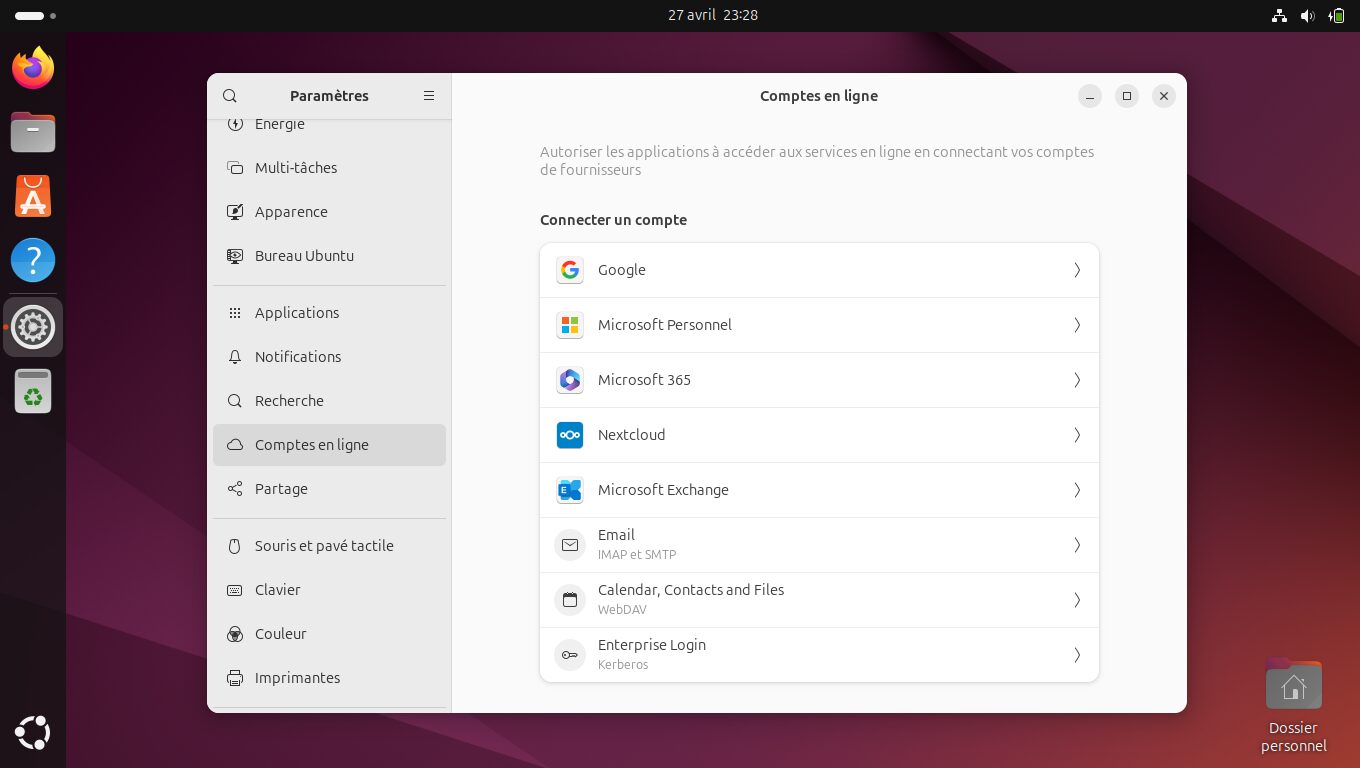The image size is (1360, 768).
Task: Choose the Microsoft Exchange label
Action: 663,490
